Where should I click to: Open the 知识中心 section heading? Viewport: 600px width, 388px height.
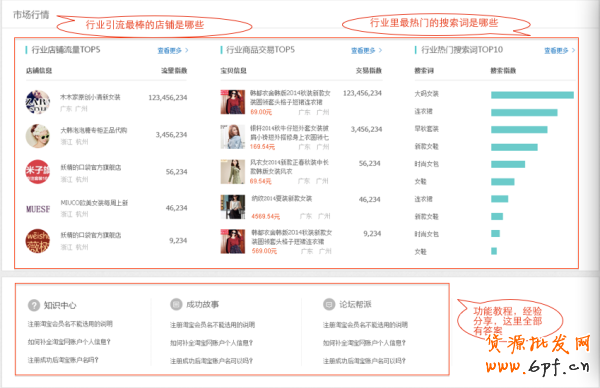coord(60,305)
